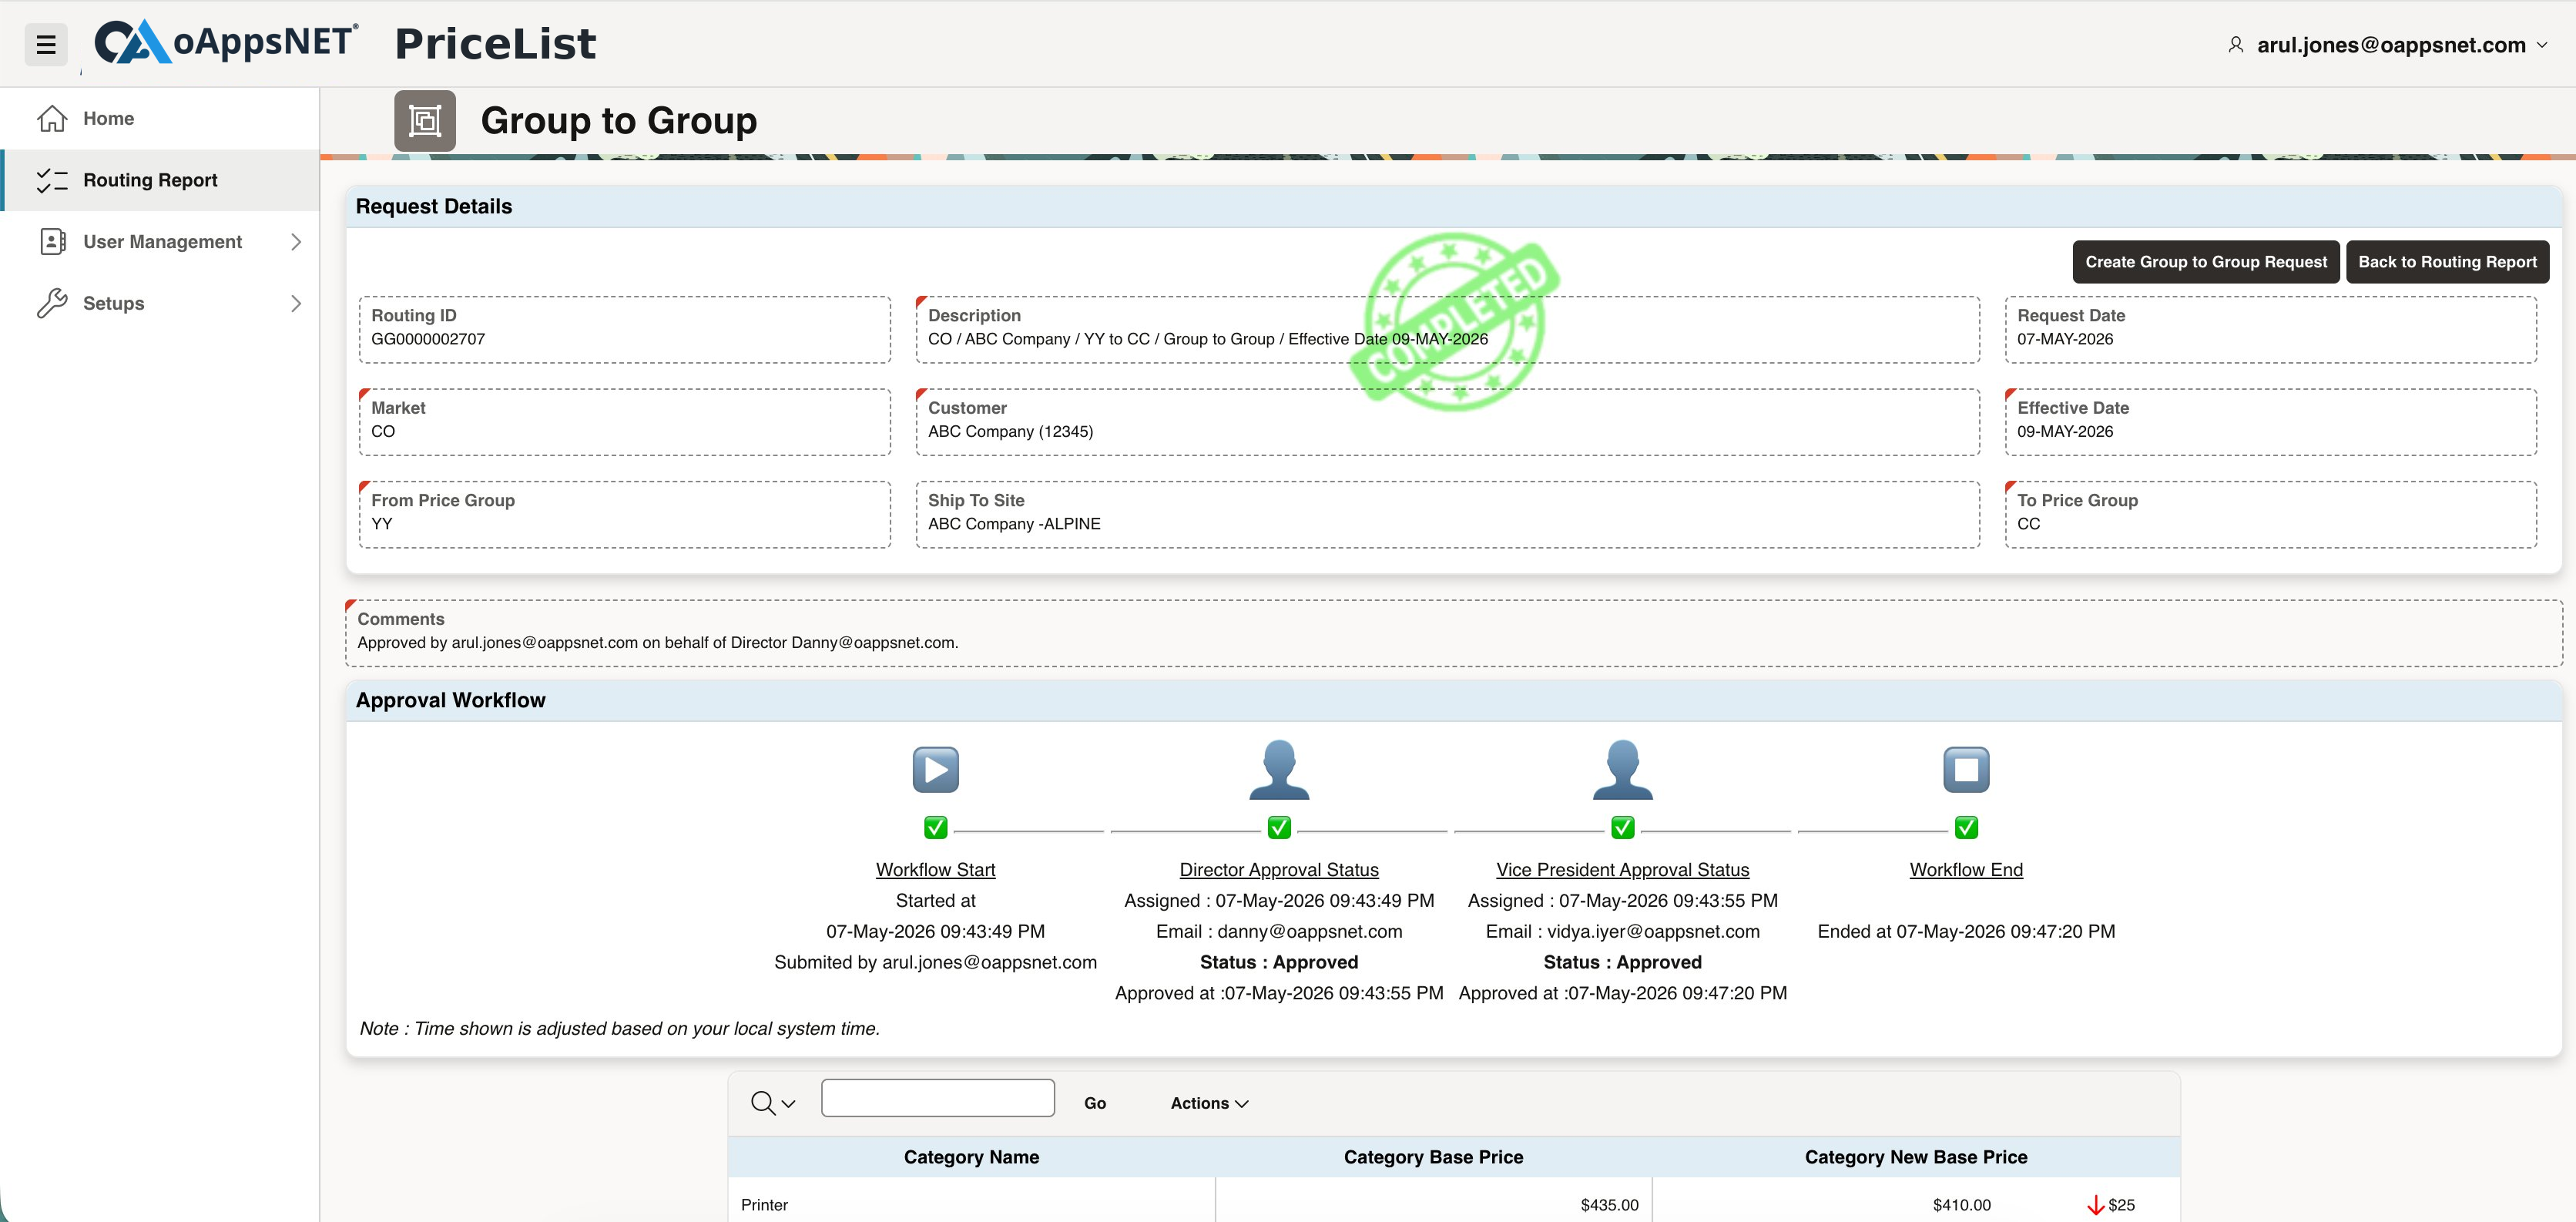Click the Workflow End stop icon

[1966, 769]
